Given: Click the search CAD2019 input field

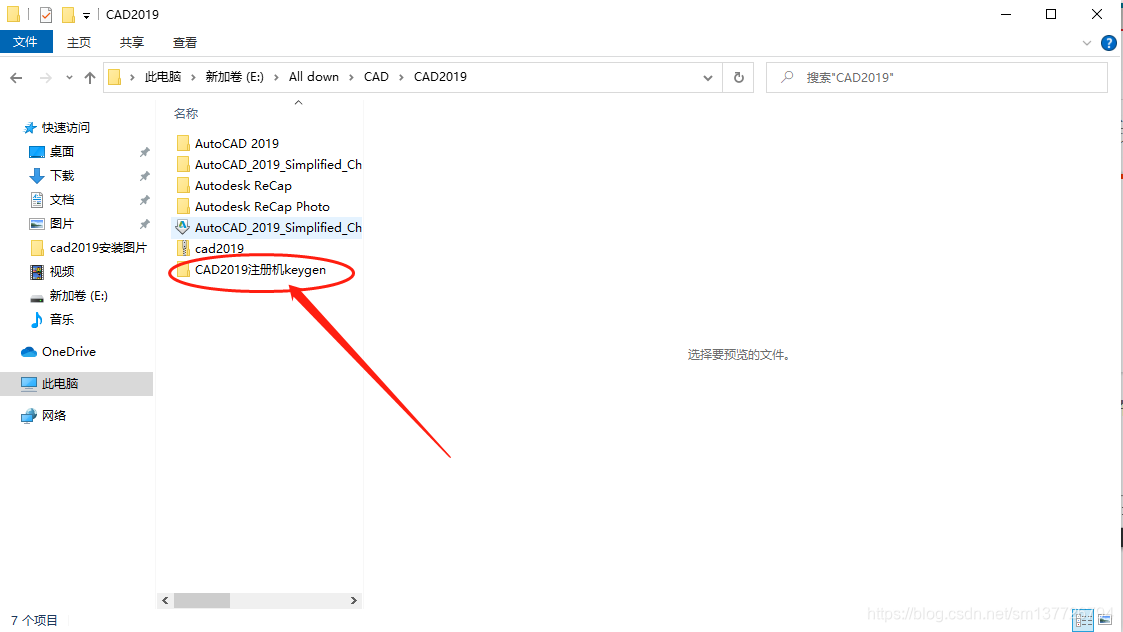Looking at the screenshot, I should (937, 77).
